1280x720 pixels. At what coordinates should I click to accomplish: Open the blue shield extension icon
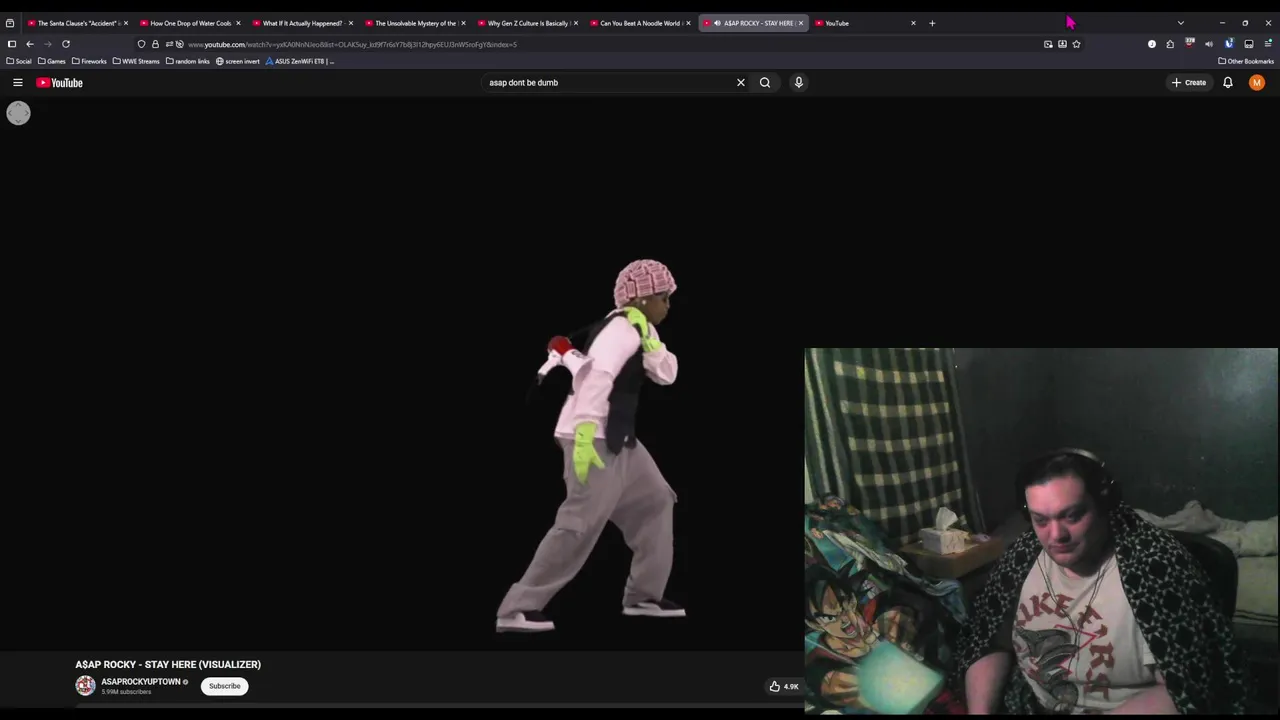[1229, 44]
